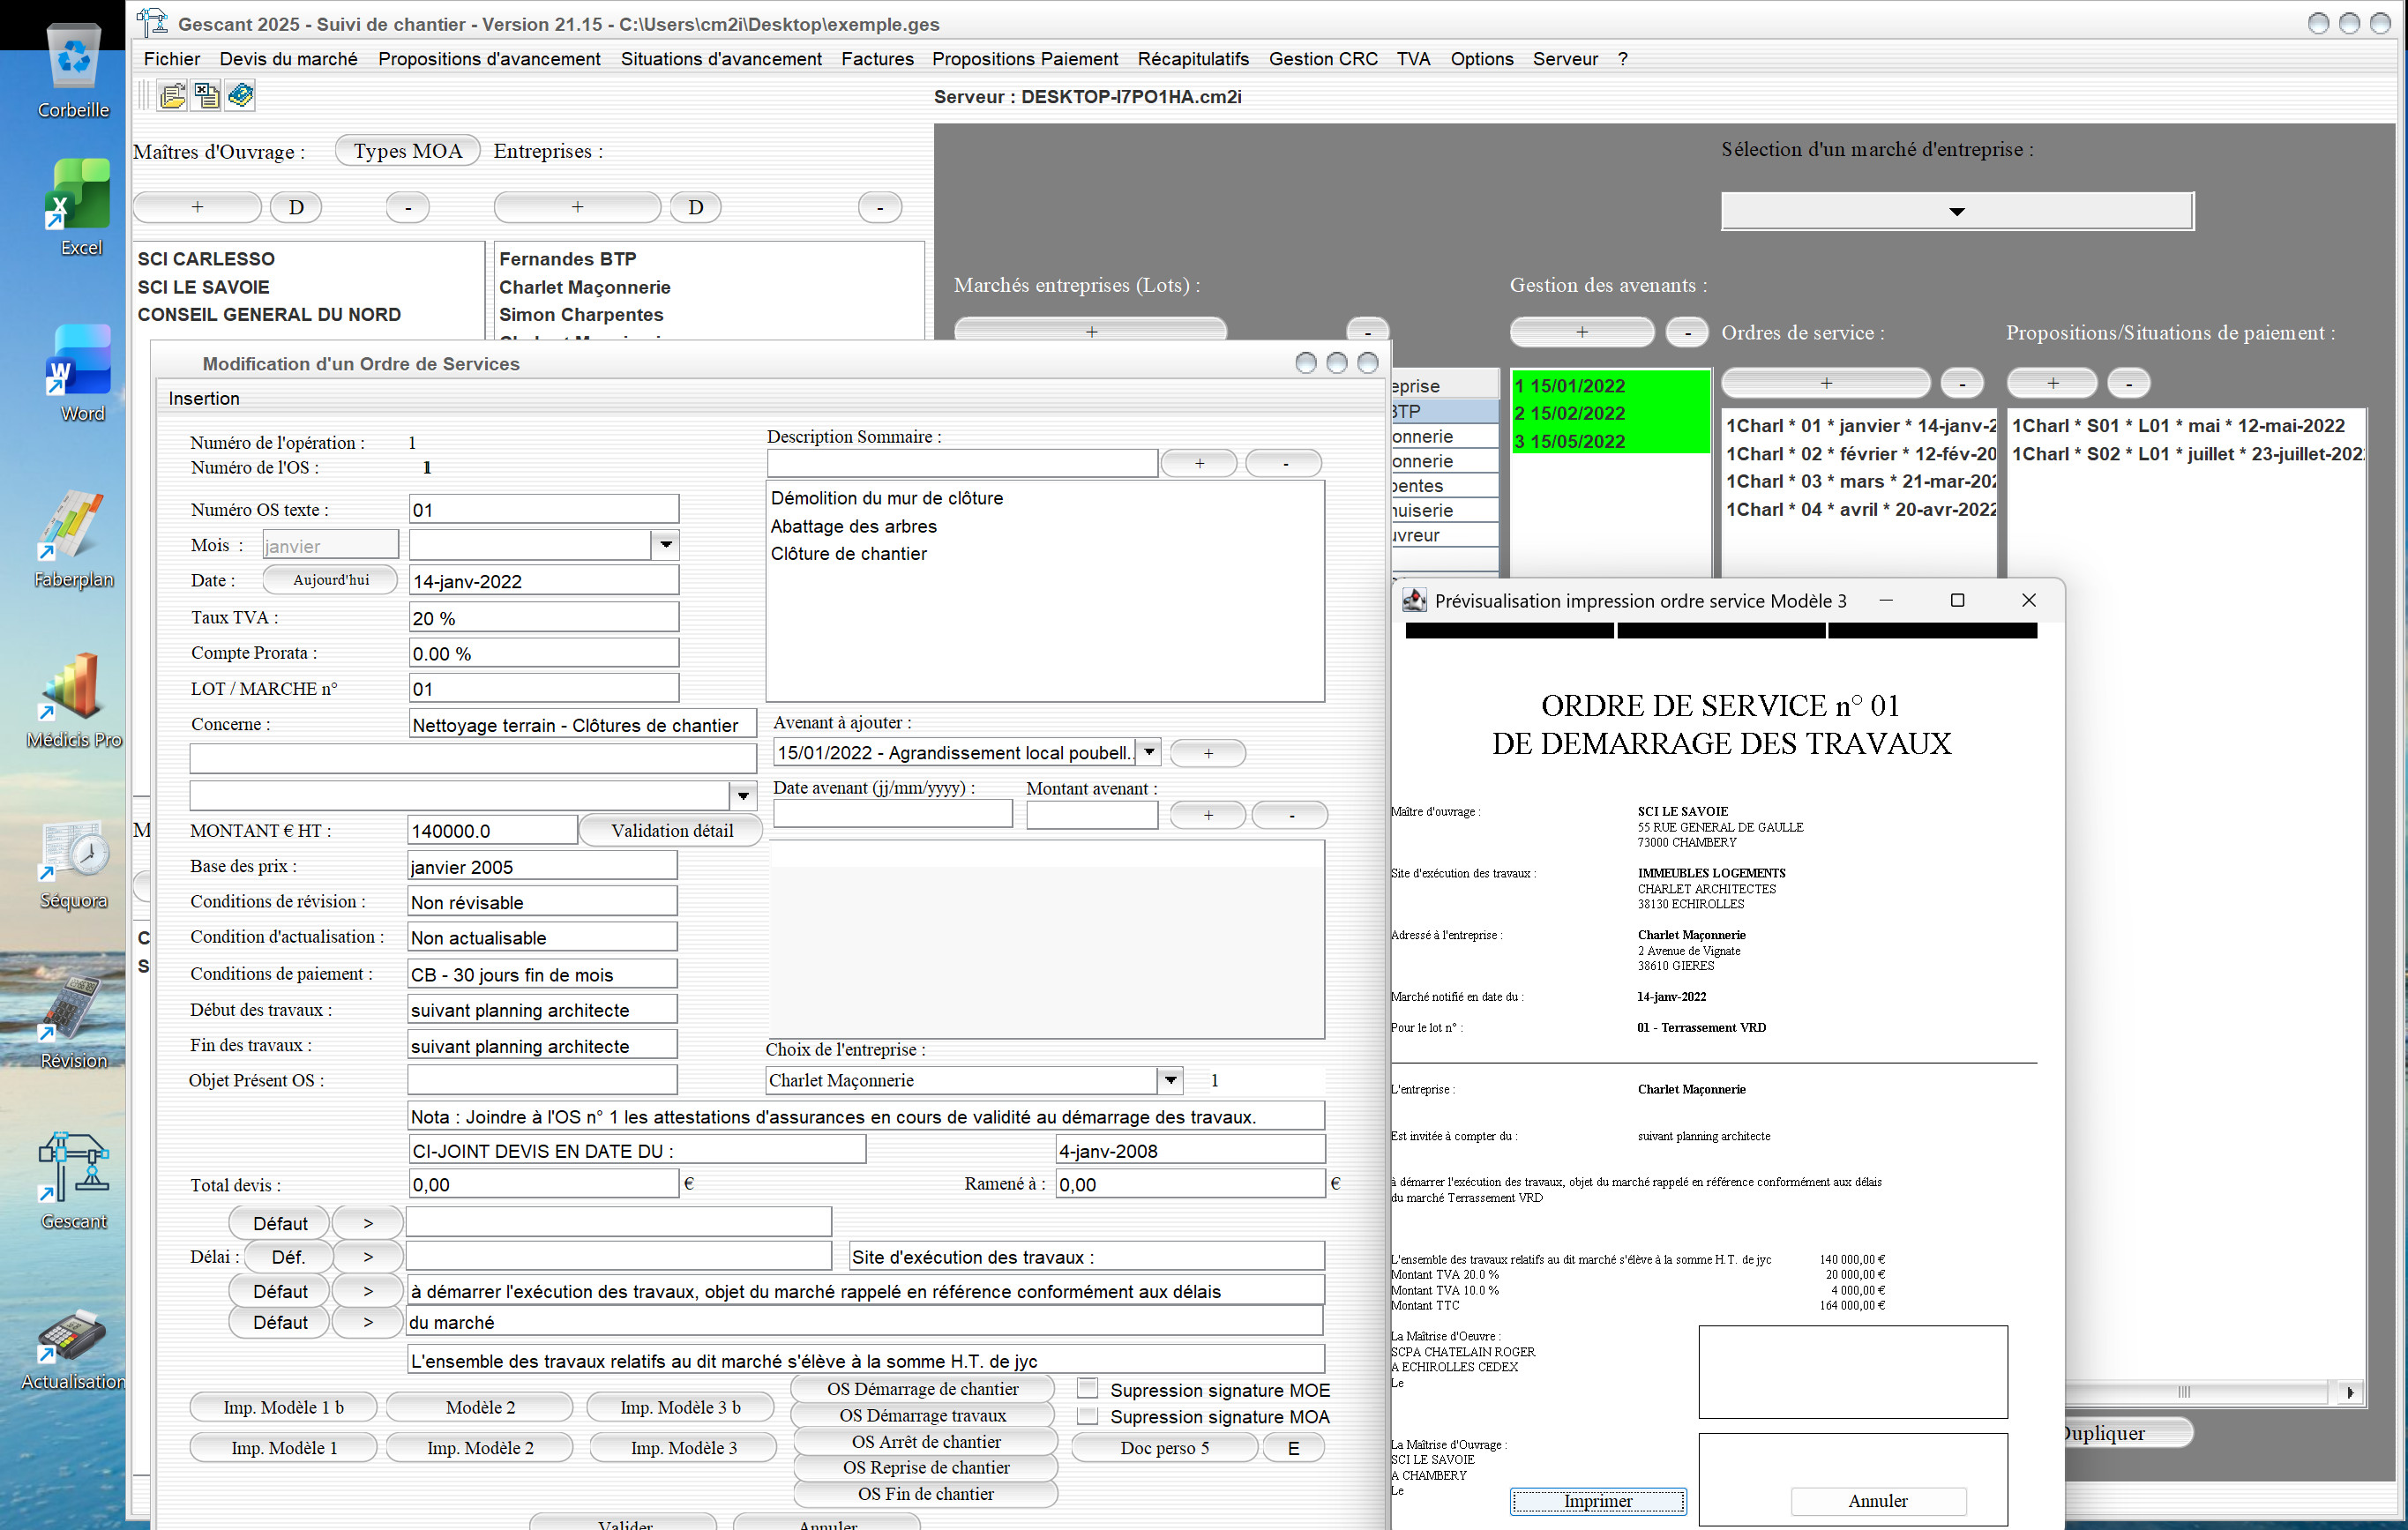Open the Séquora desktop shortcut
2408x1530 pixels.
tap(73, 850)
